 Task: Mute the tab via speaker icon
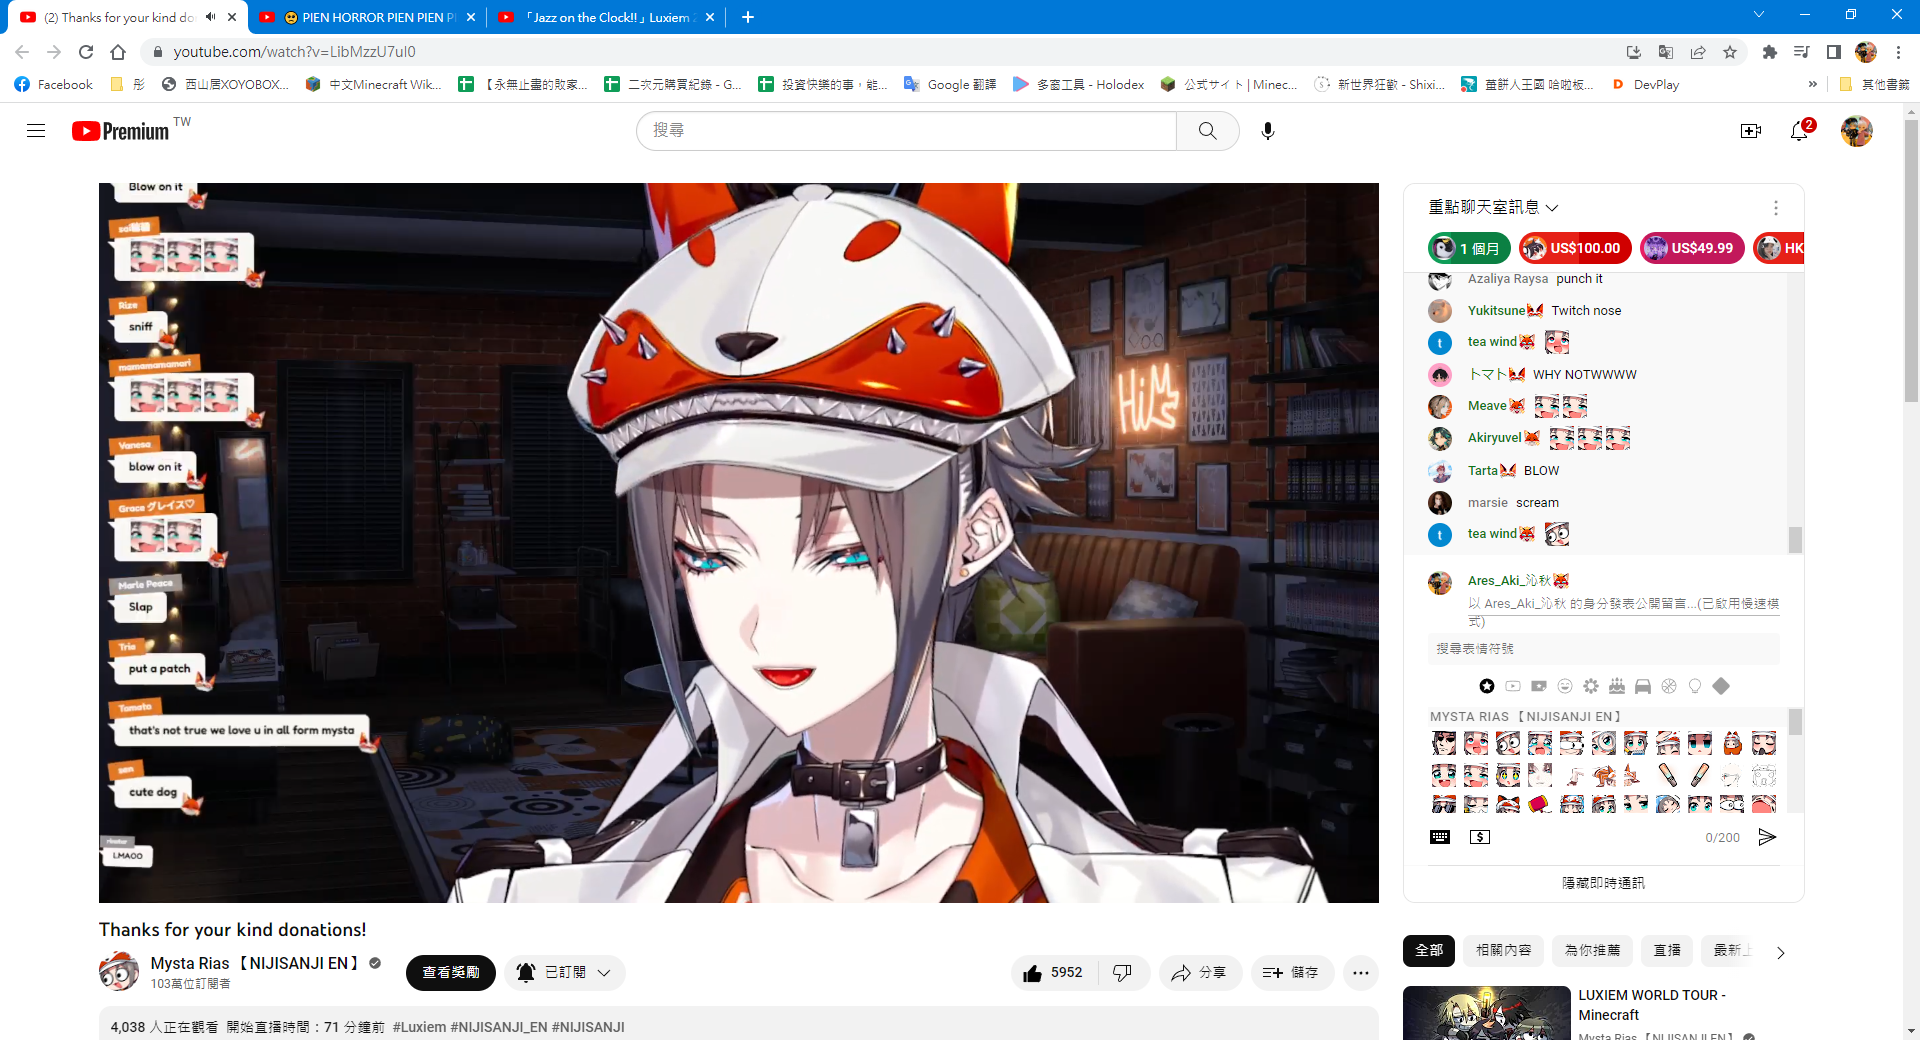211,17
